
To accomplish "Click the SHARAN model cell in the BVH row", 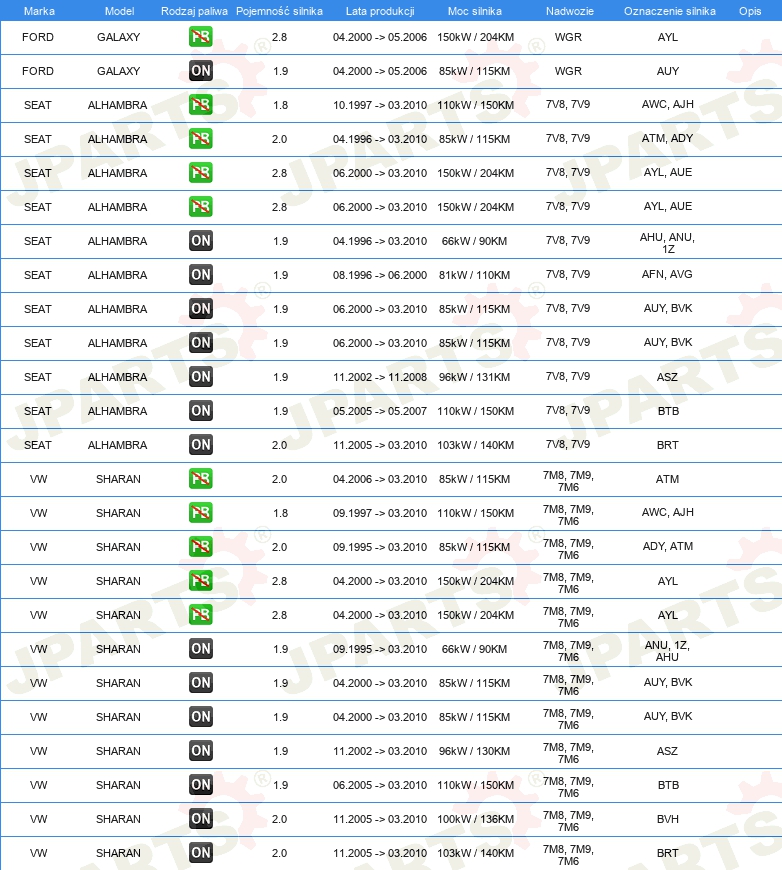I will [118, 818].
